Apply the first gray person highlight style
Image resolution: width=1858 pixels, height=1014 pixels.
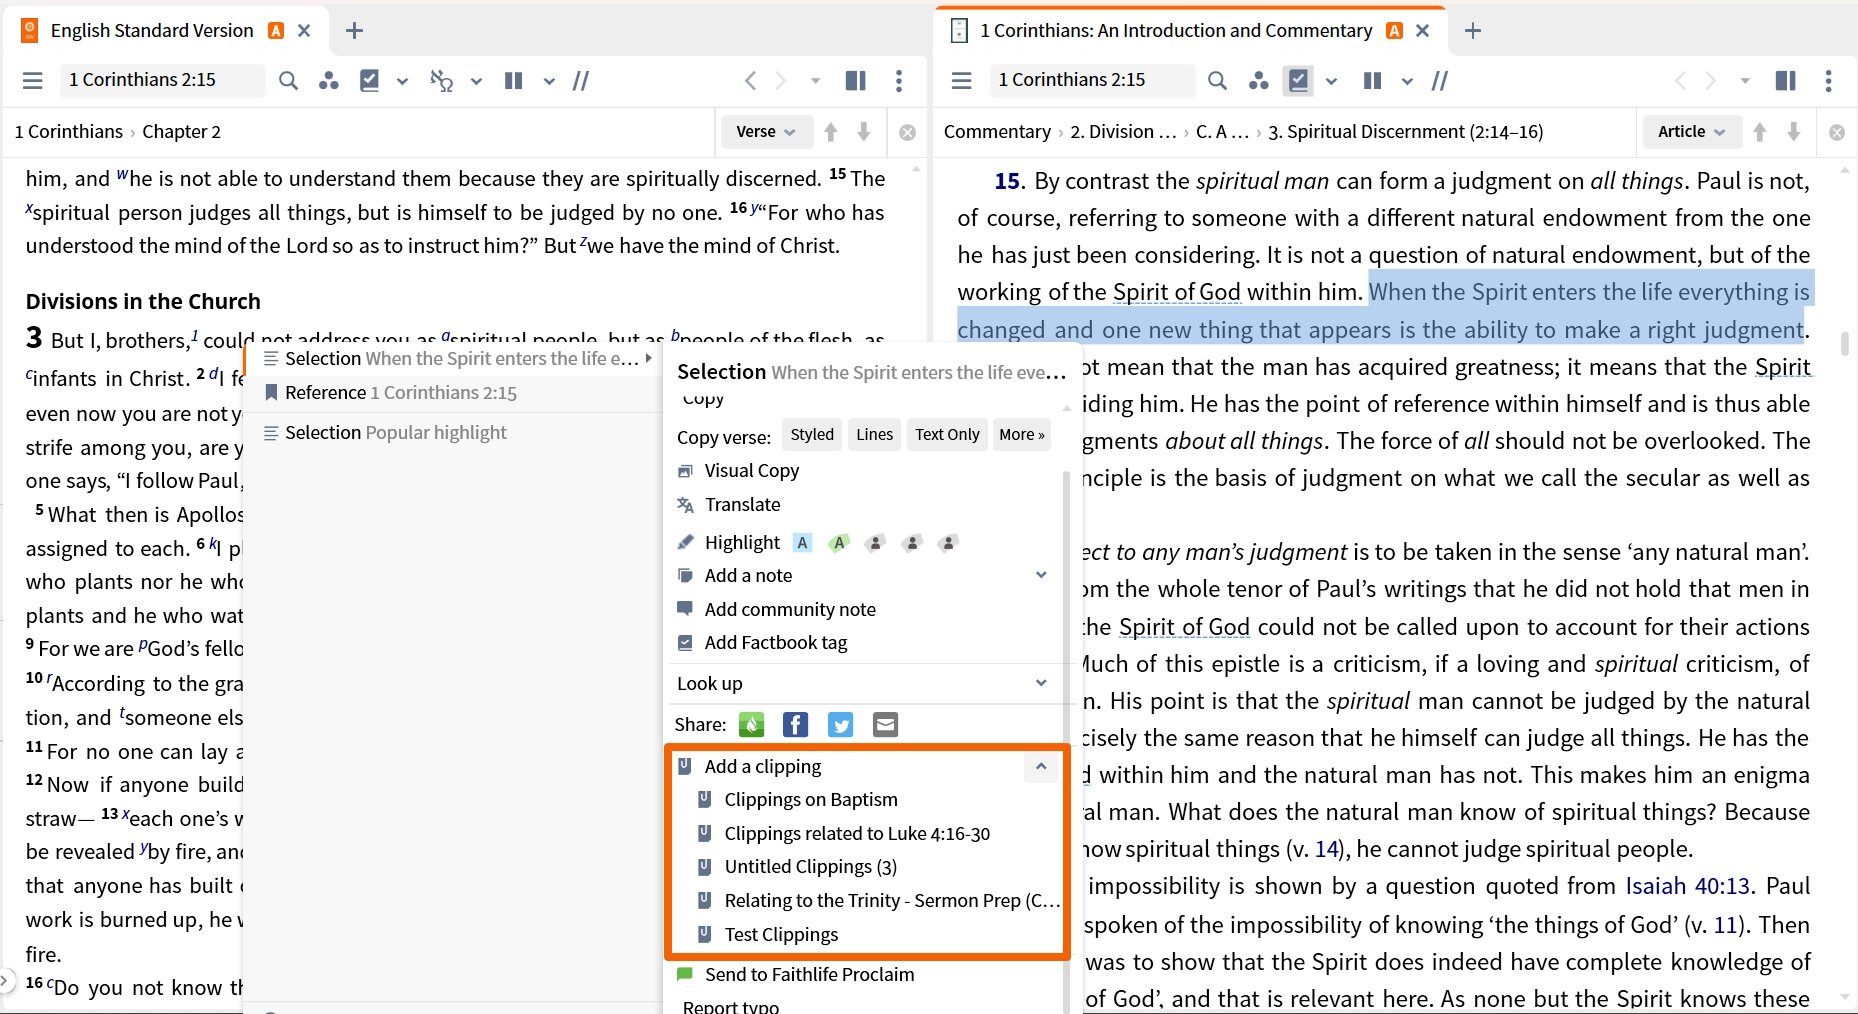[875, 543]
